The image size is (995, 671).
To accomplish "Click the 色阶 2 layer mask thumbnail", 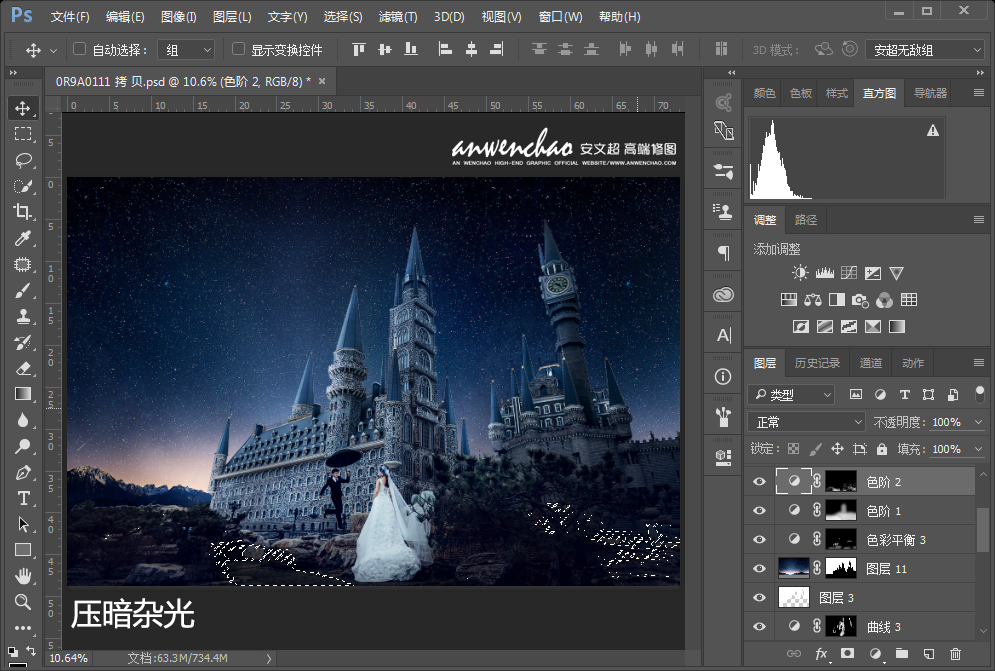I will 841,481.
